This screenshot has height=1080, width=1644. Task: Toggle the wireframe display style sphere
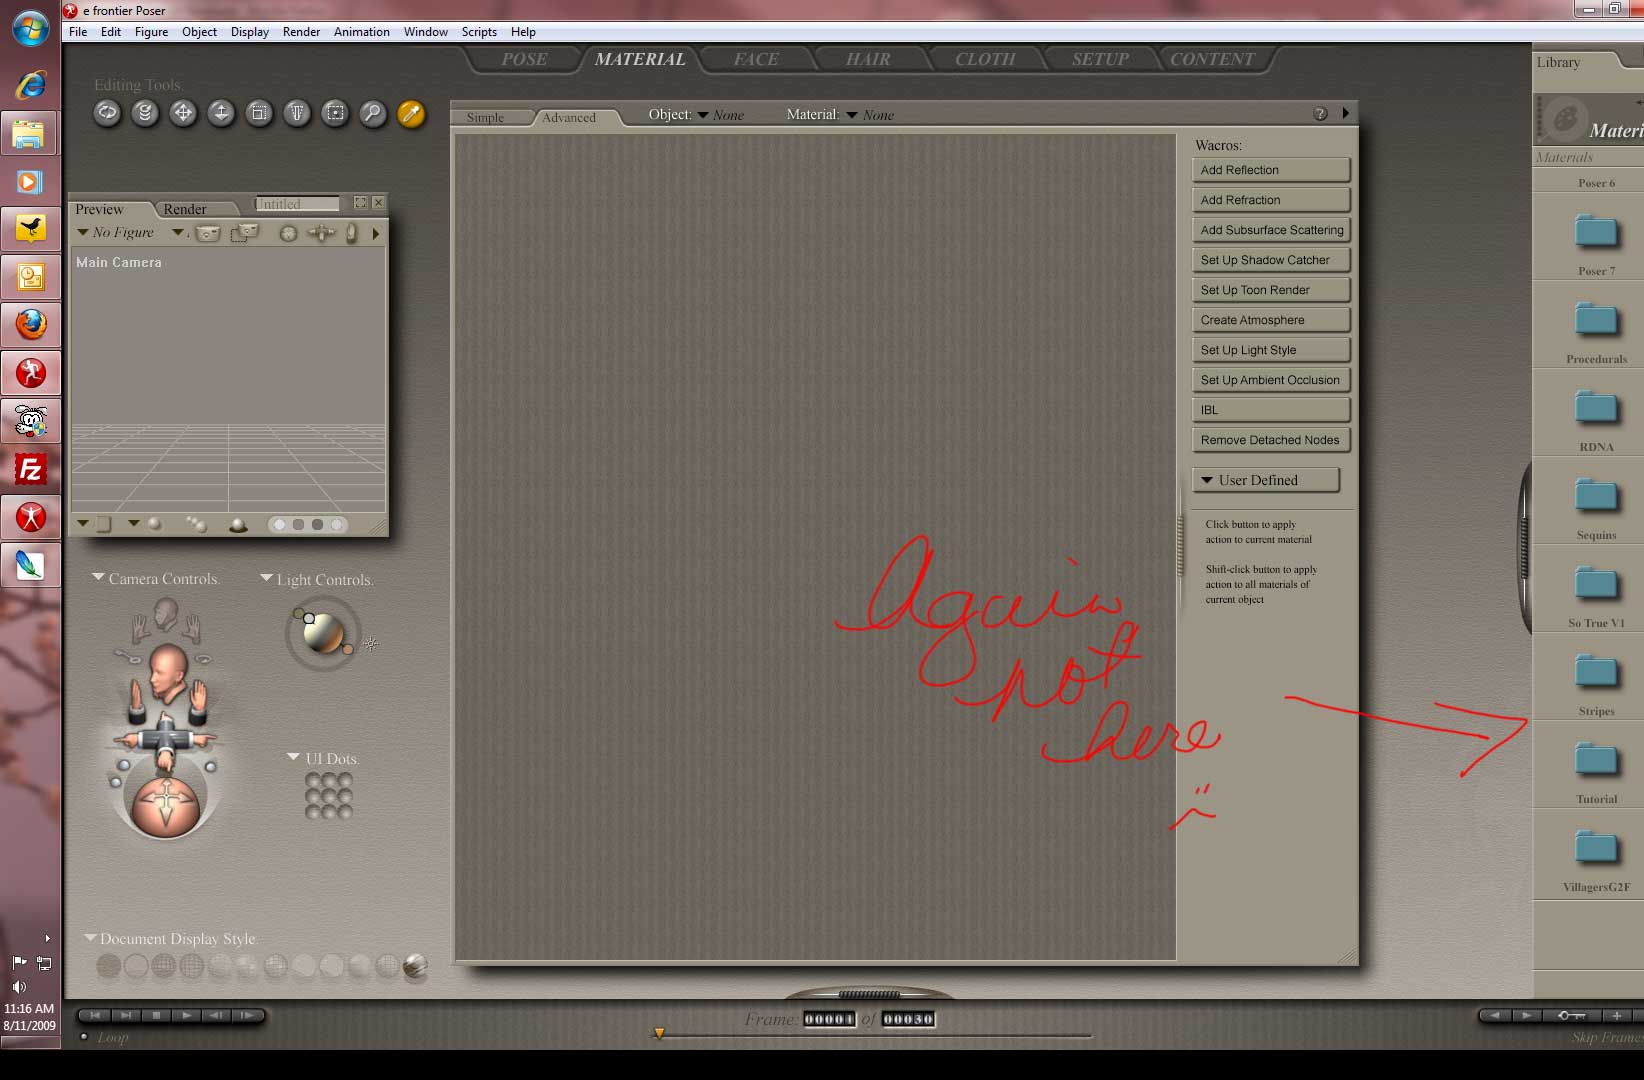164,965
